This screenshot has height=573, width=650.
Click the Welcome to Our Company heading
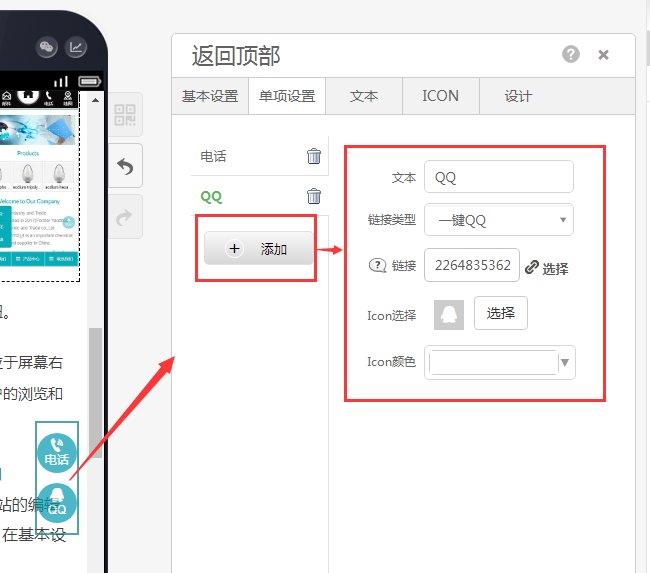pos(29,201)
